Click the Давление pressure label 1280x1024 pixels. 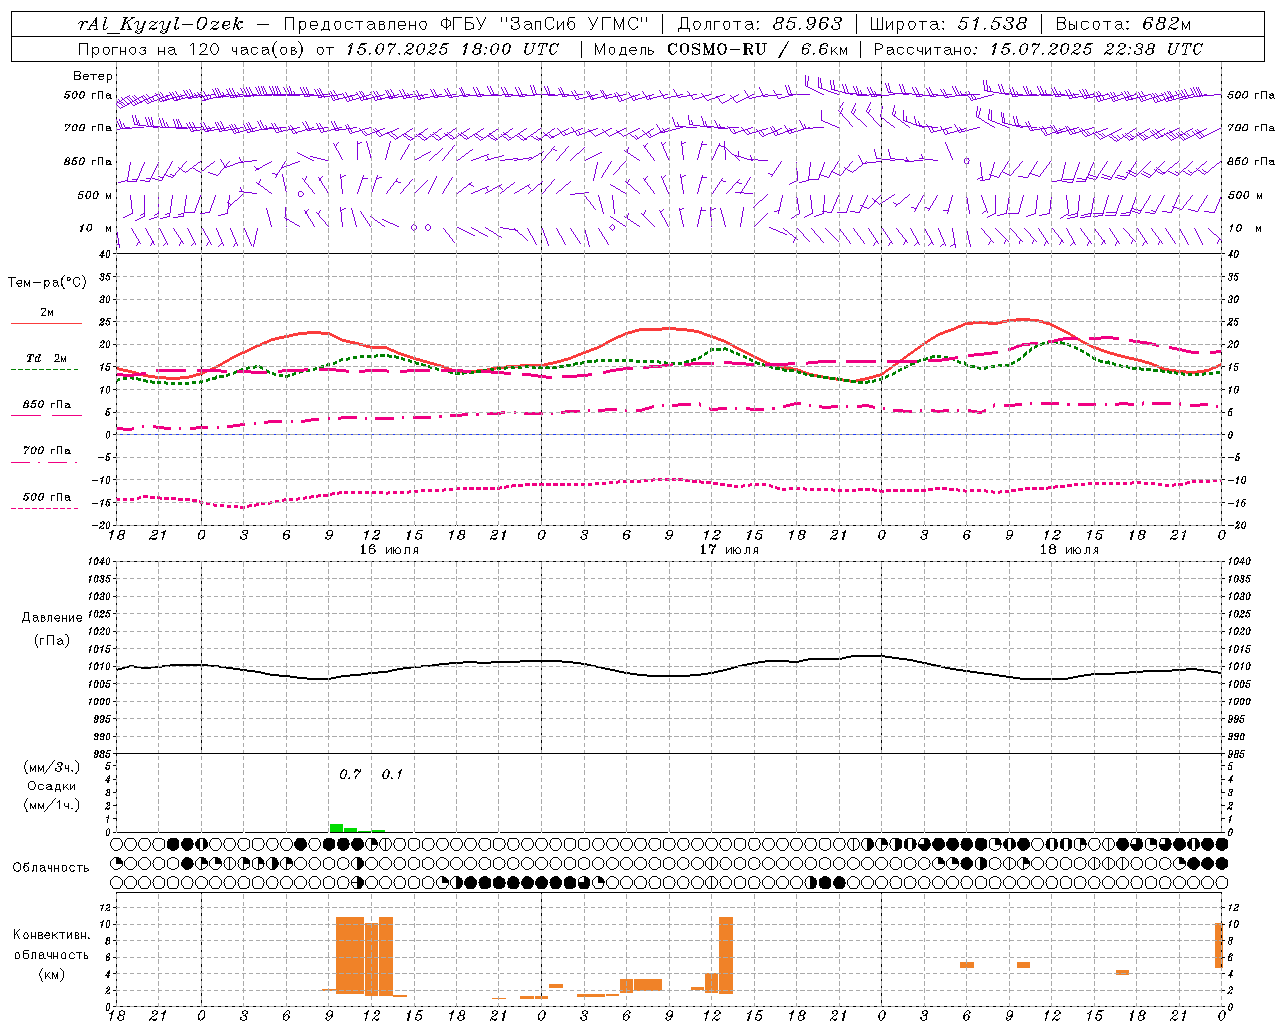[52, 618]
